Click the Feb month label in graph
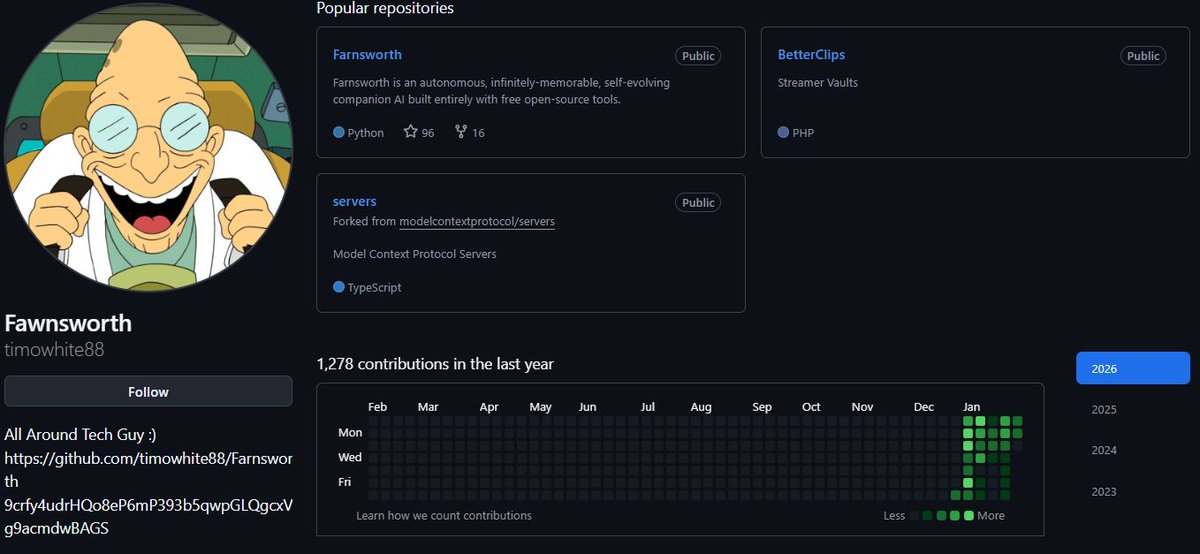 377,407
